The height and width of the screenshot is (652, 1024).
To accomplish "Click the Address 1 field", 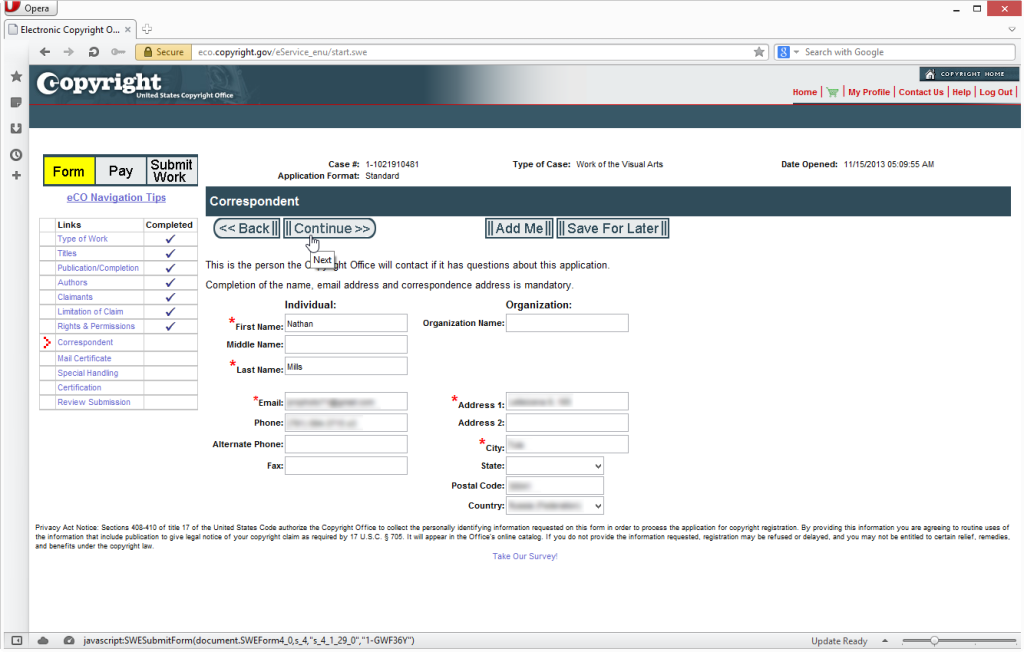I will pos(567,402).
